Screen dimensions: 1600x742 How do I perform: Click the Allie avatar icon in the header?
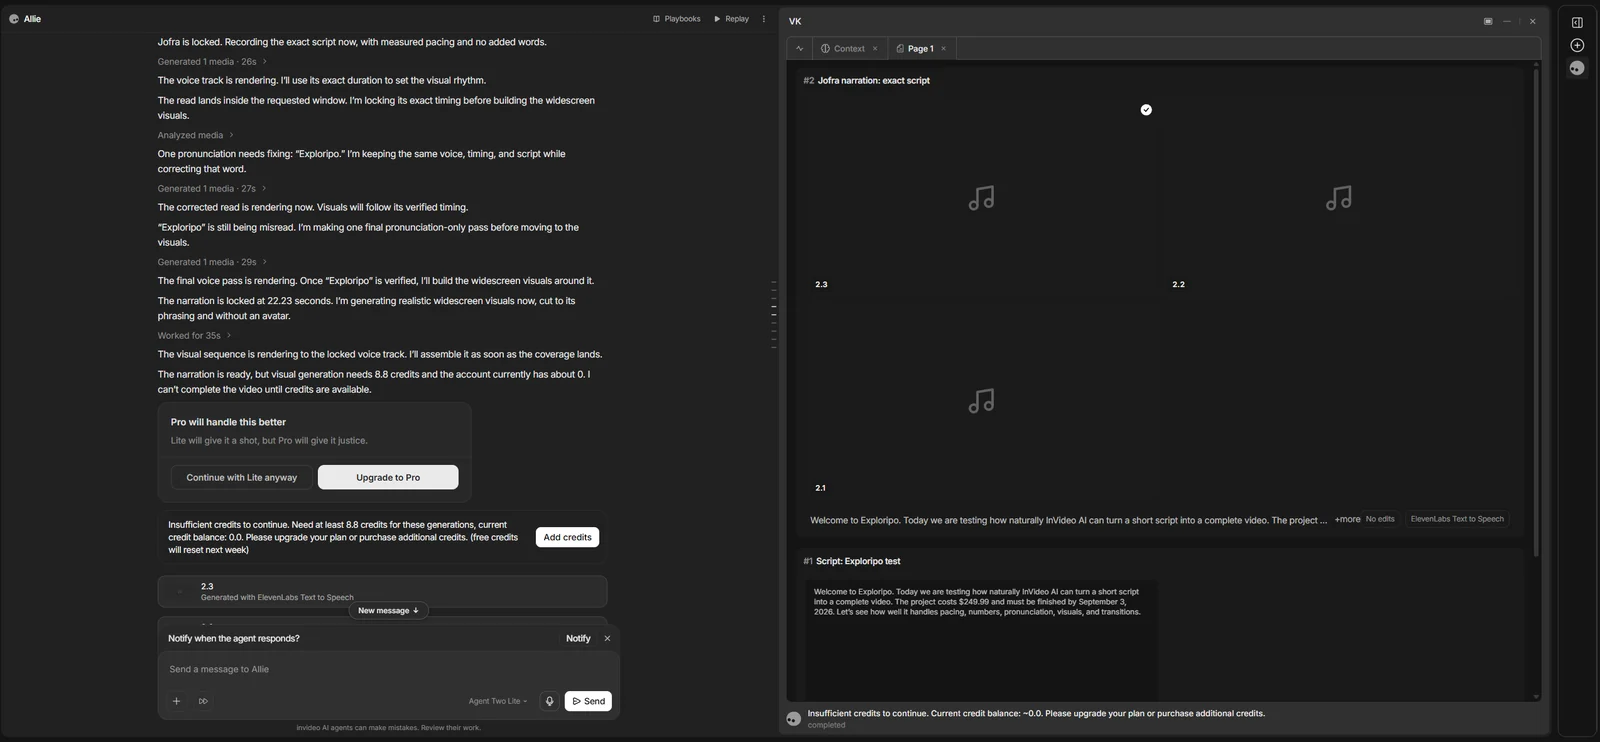coord(14,19)
